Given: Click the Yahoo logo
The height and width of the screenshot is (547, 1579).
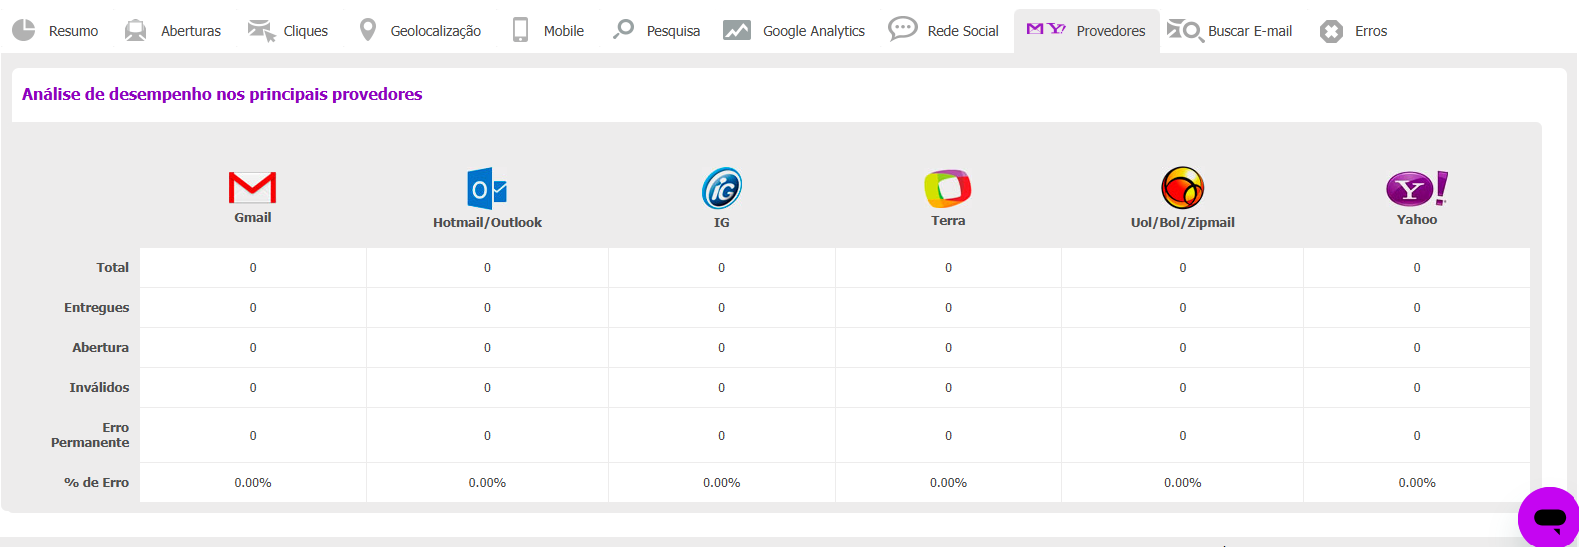Looking at the screenshot, I should pos(1417,188).
